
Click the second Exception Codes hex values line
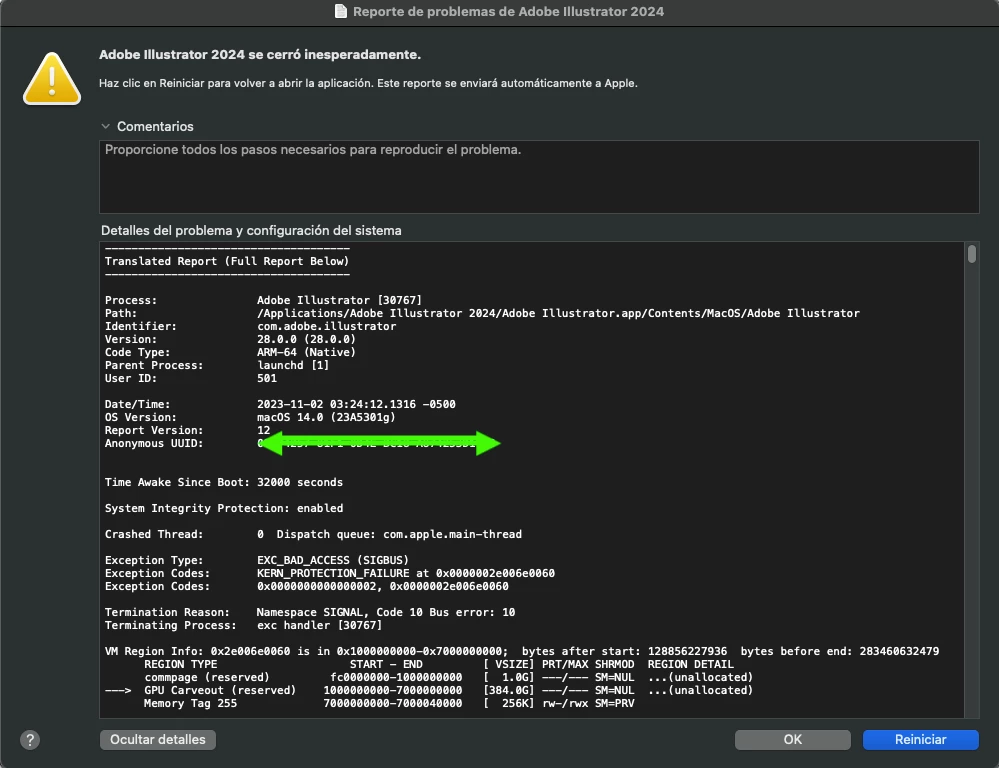pyautogui.click(x=306, y=586)
